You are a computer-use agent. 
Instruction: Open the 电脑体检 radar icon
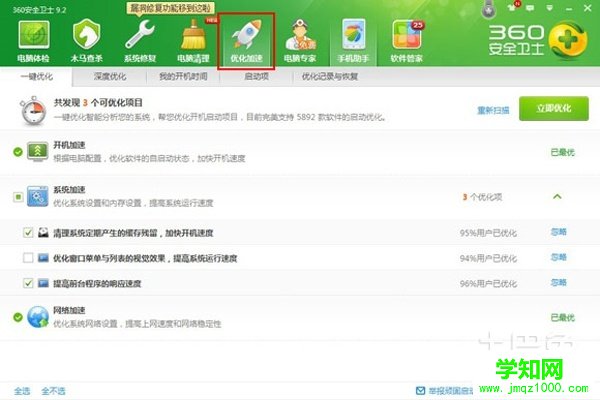pos(34,41)
